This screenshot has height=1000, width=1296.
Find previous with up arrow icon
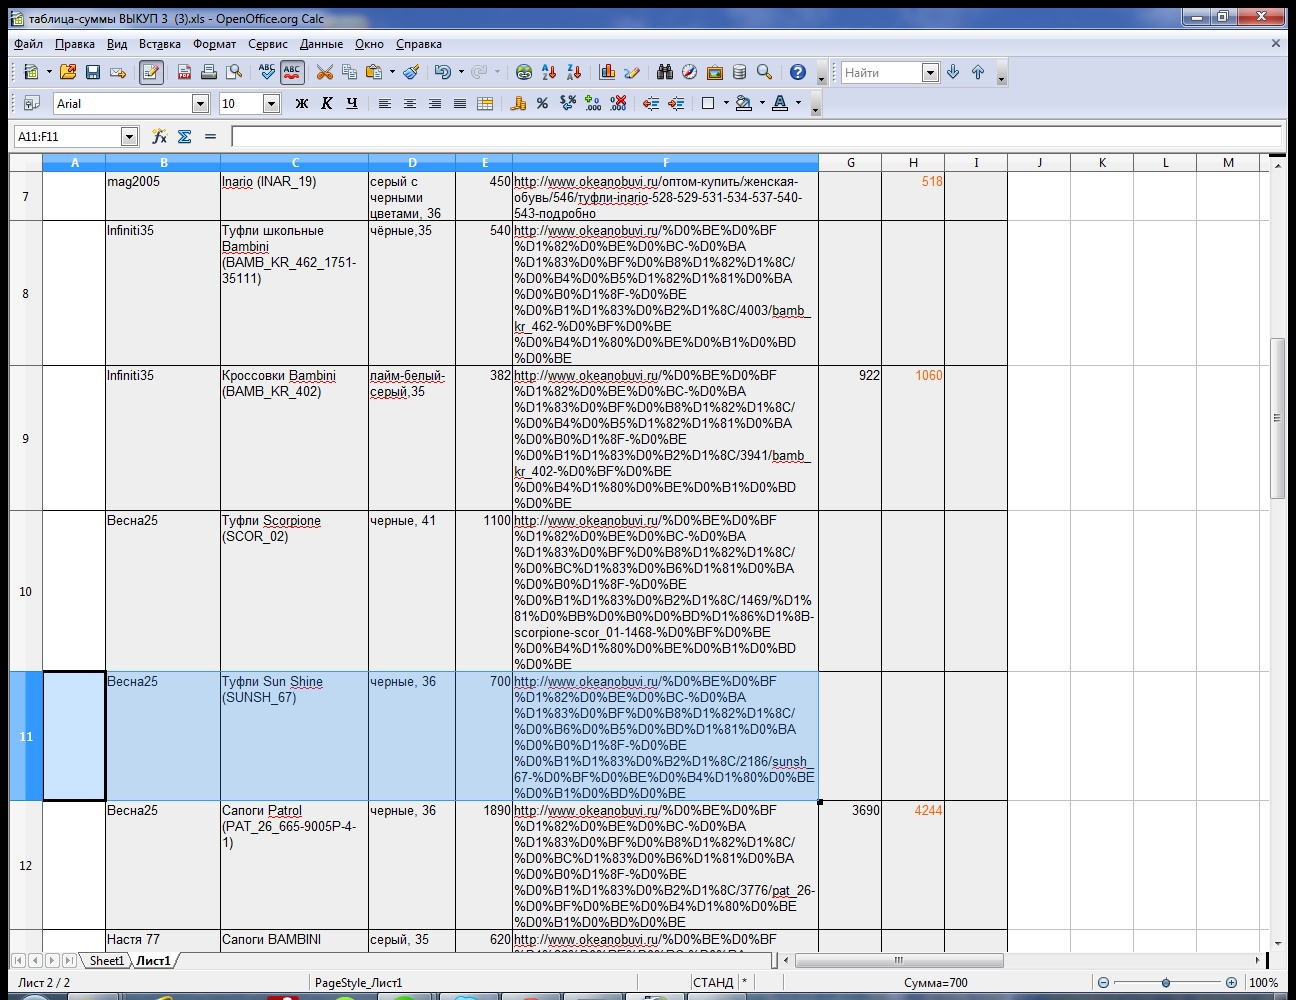[x=978, y=72]
